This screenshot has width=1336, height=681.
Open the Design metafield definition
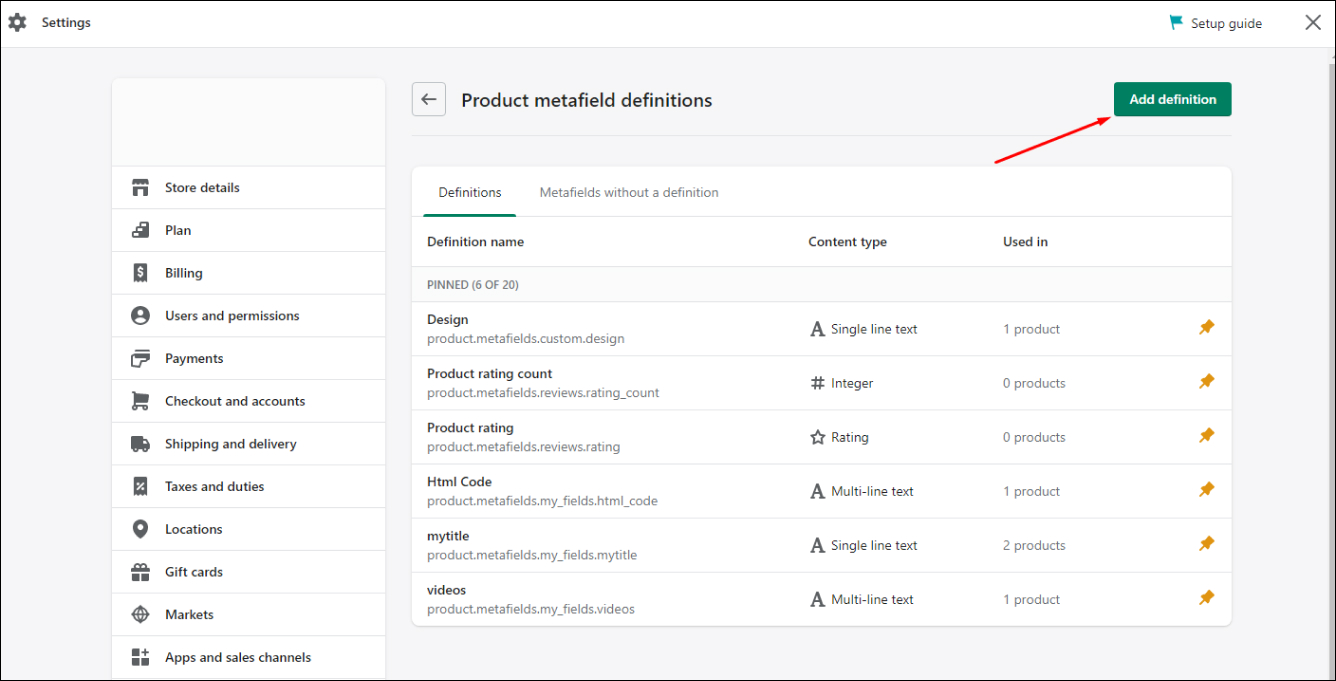(821, 329)
